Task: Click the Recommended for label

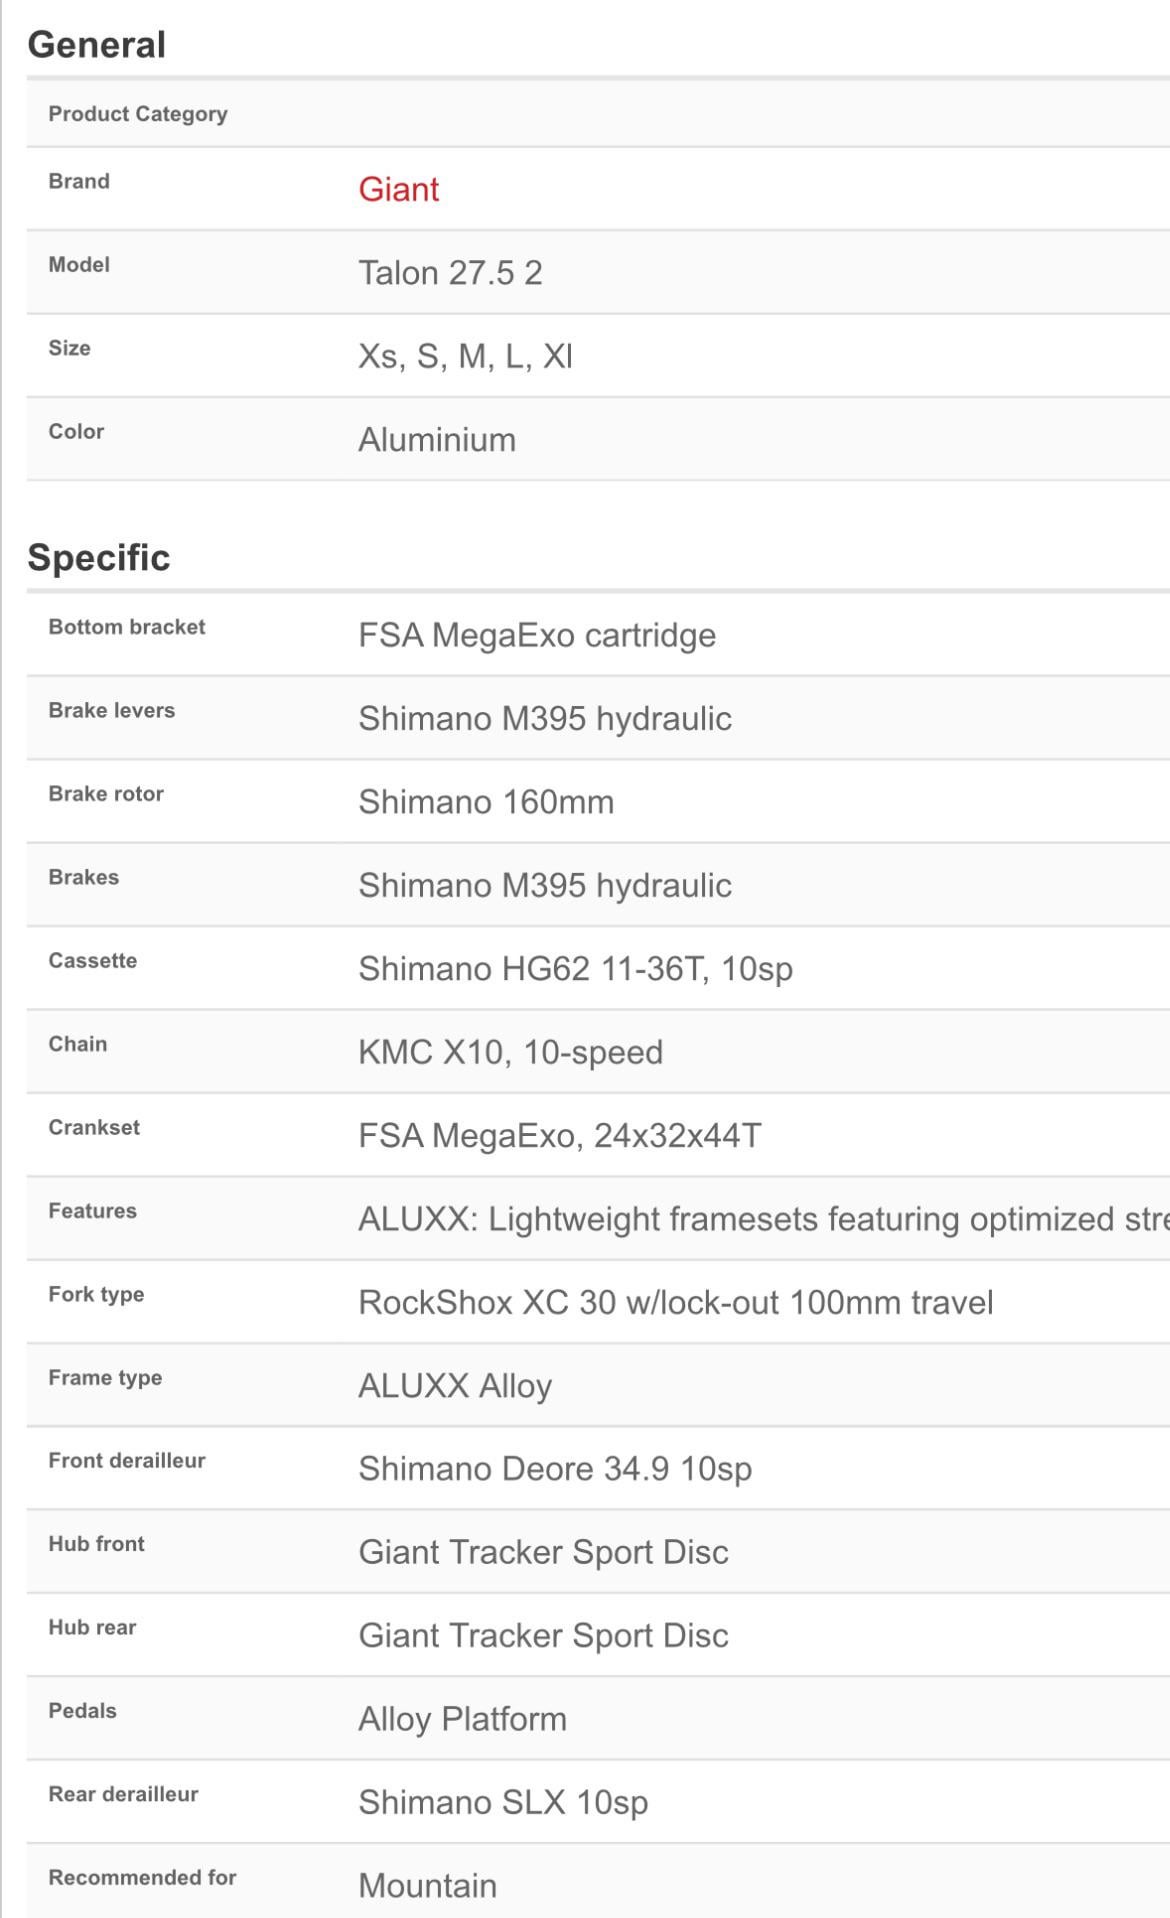Action: (x=142, y=1878)
